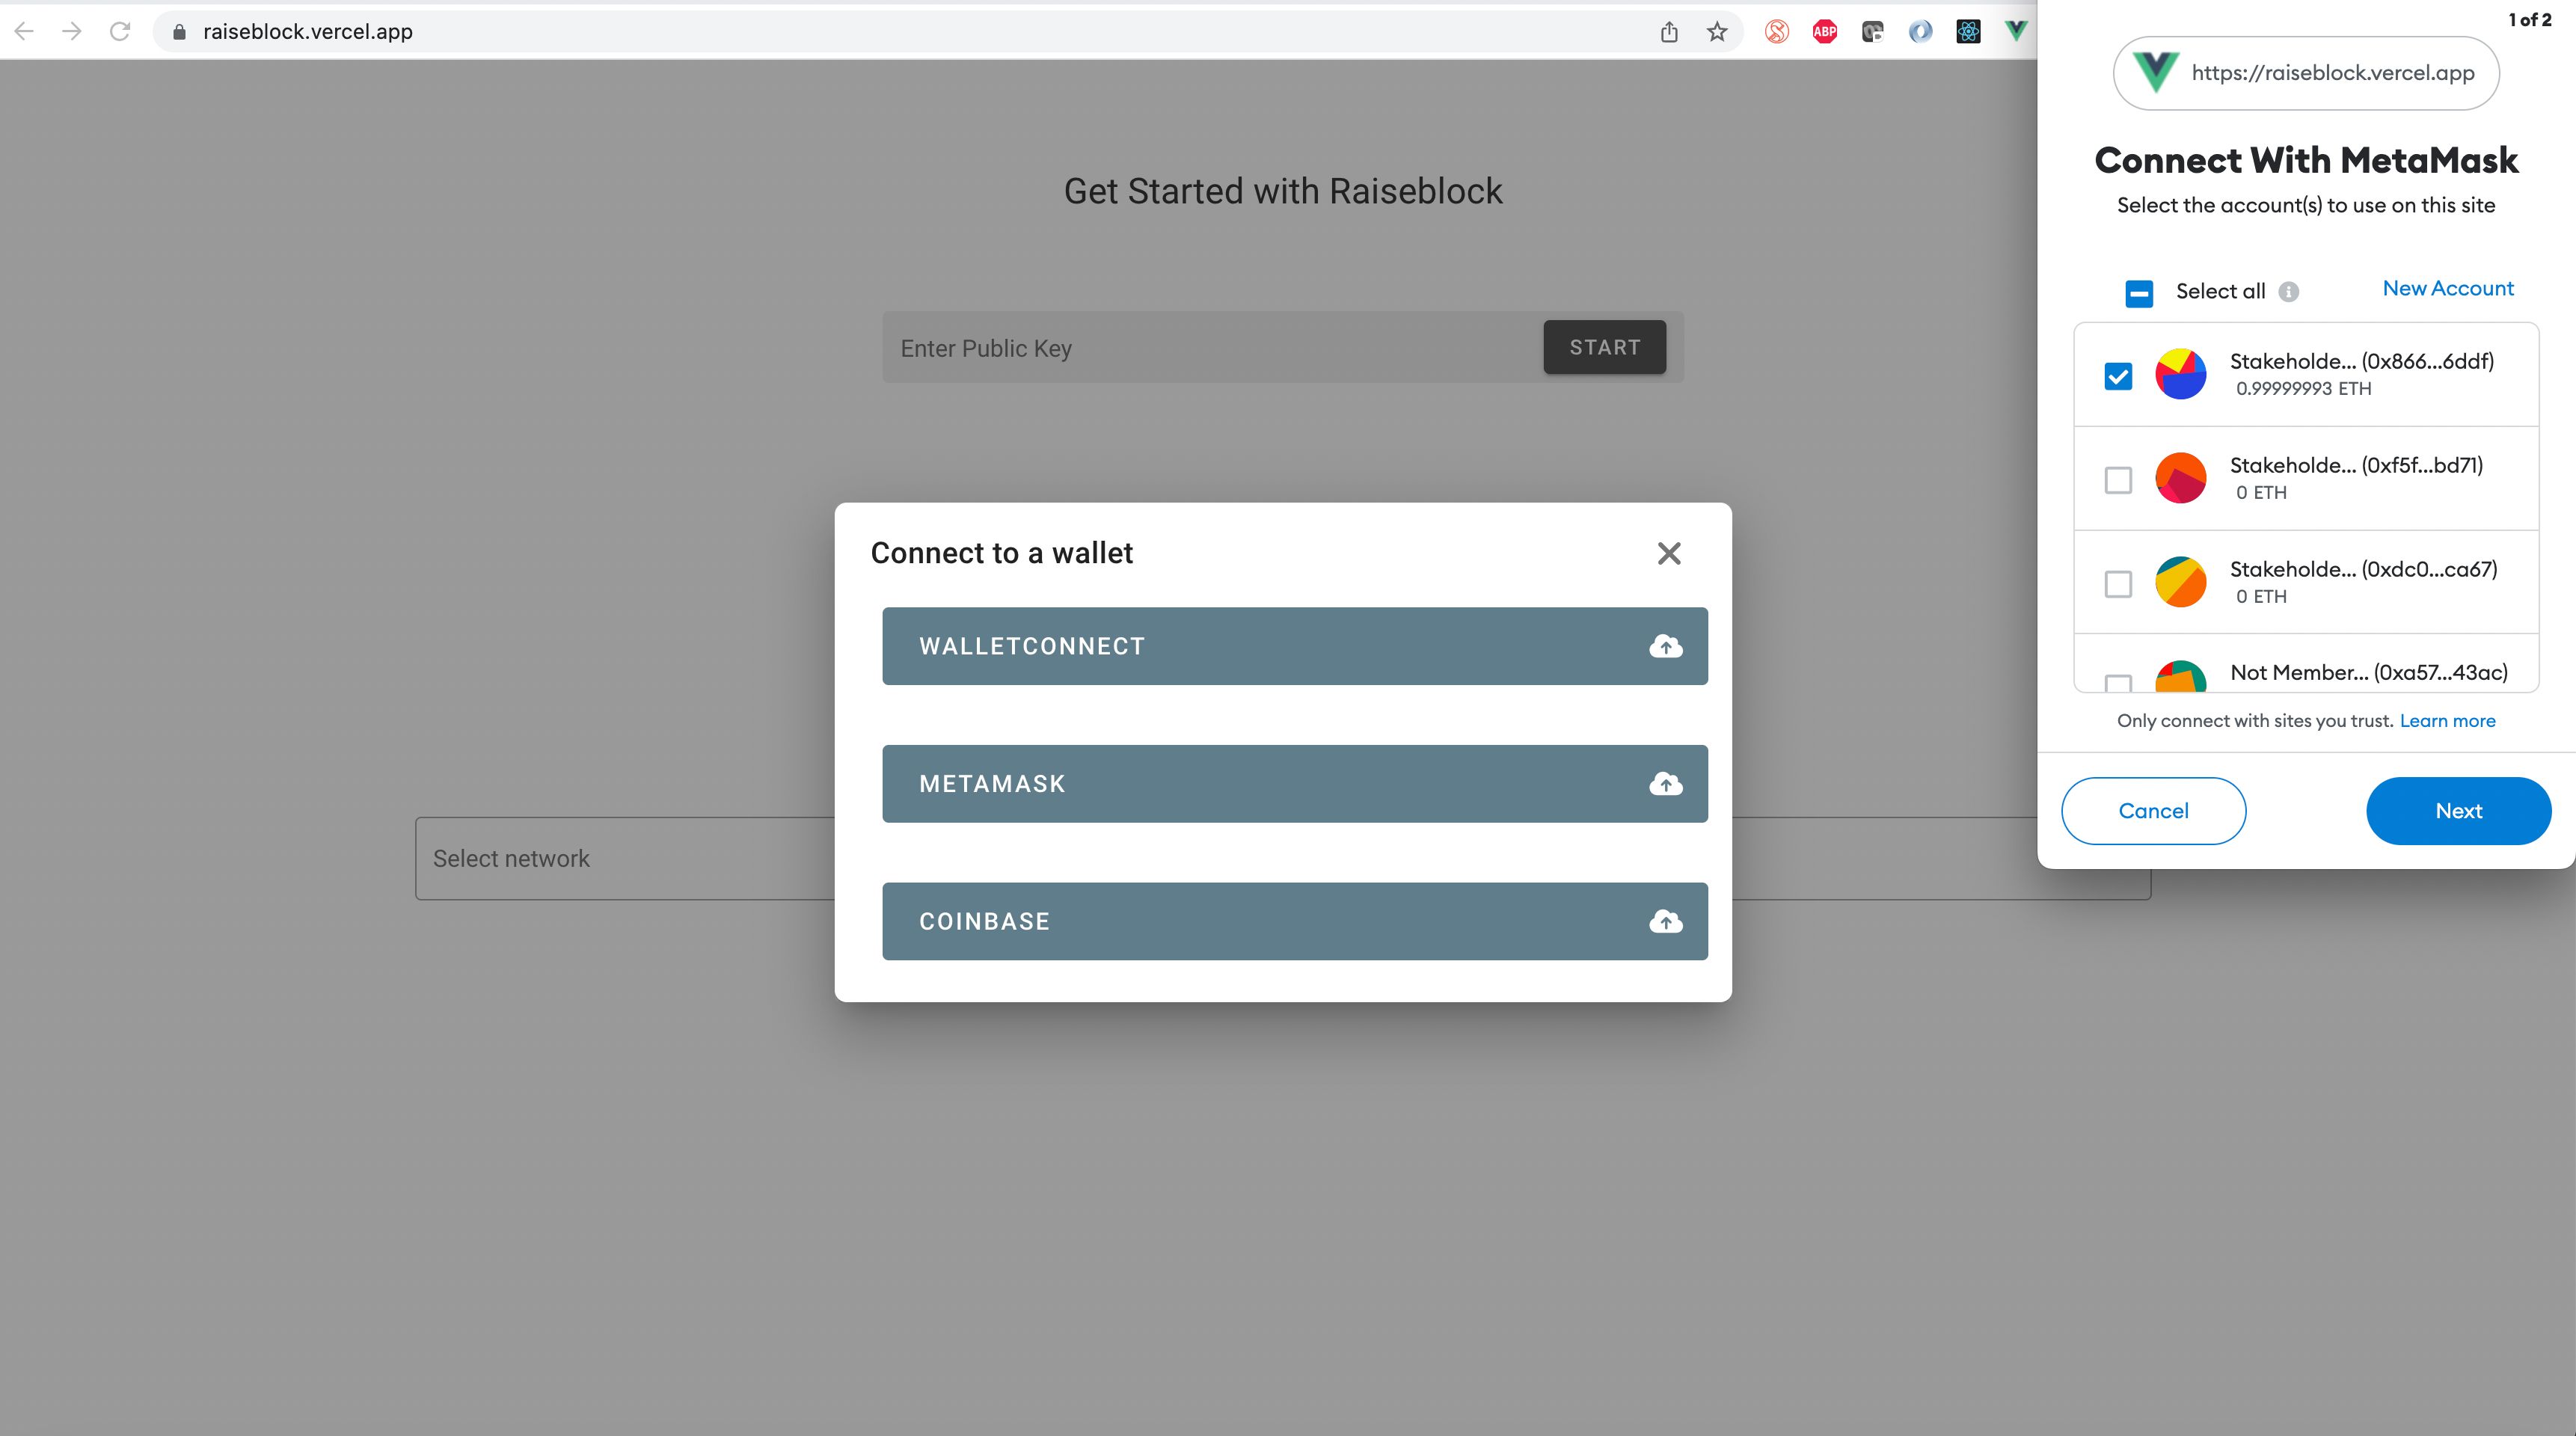Click avatar of account 0x866...6ddf
This screenshot has width=2576, height=1436.
[2181, 374]
